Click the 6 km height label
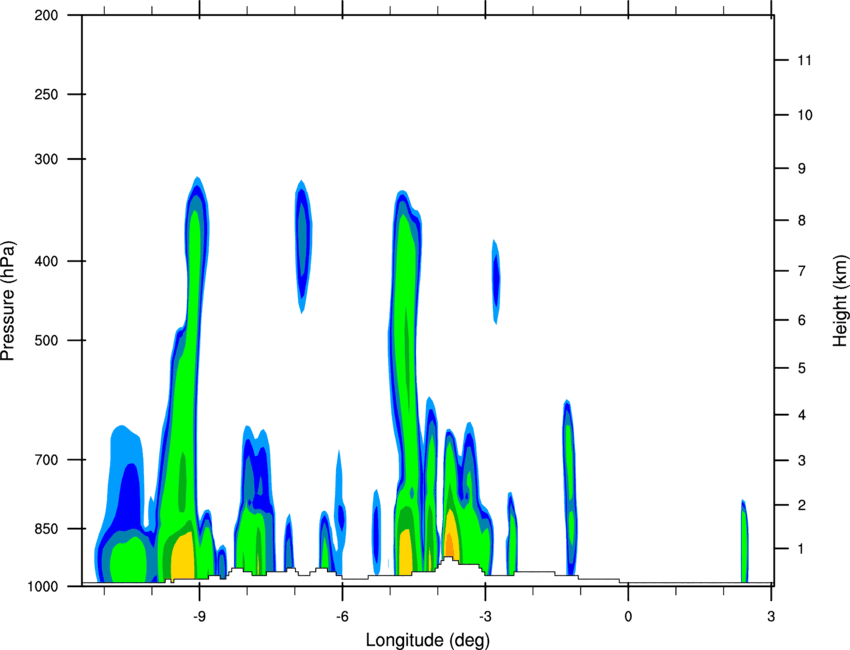 pyautogui.click(x=802, y=320)
